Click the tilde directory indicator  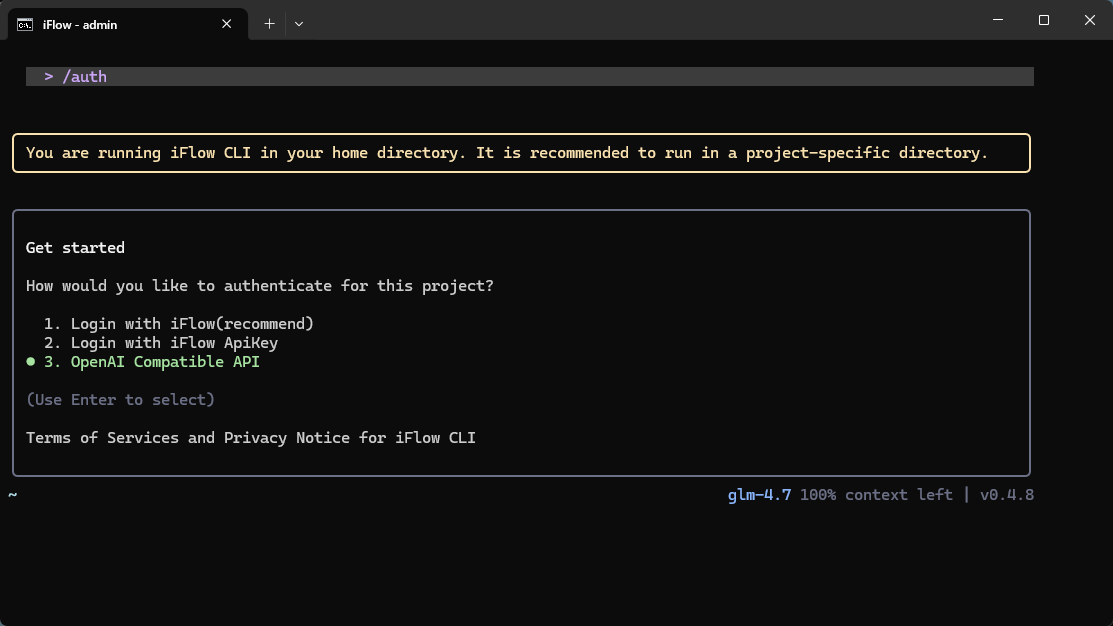pyautogui.click(x=13, y=495)
